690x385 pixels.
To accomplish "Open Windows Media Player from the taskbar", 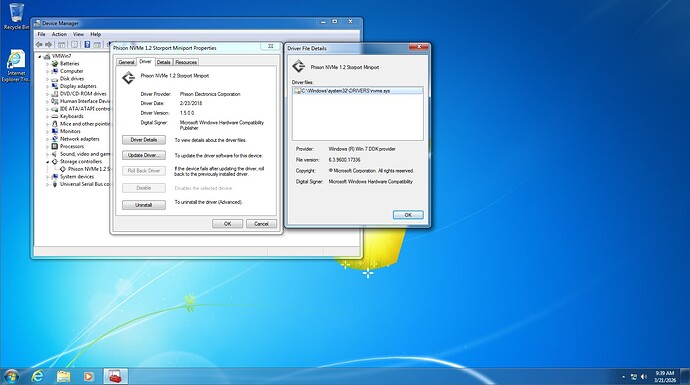I will pyautogui.click(x=88, y=376).
